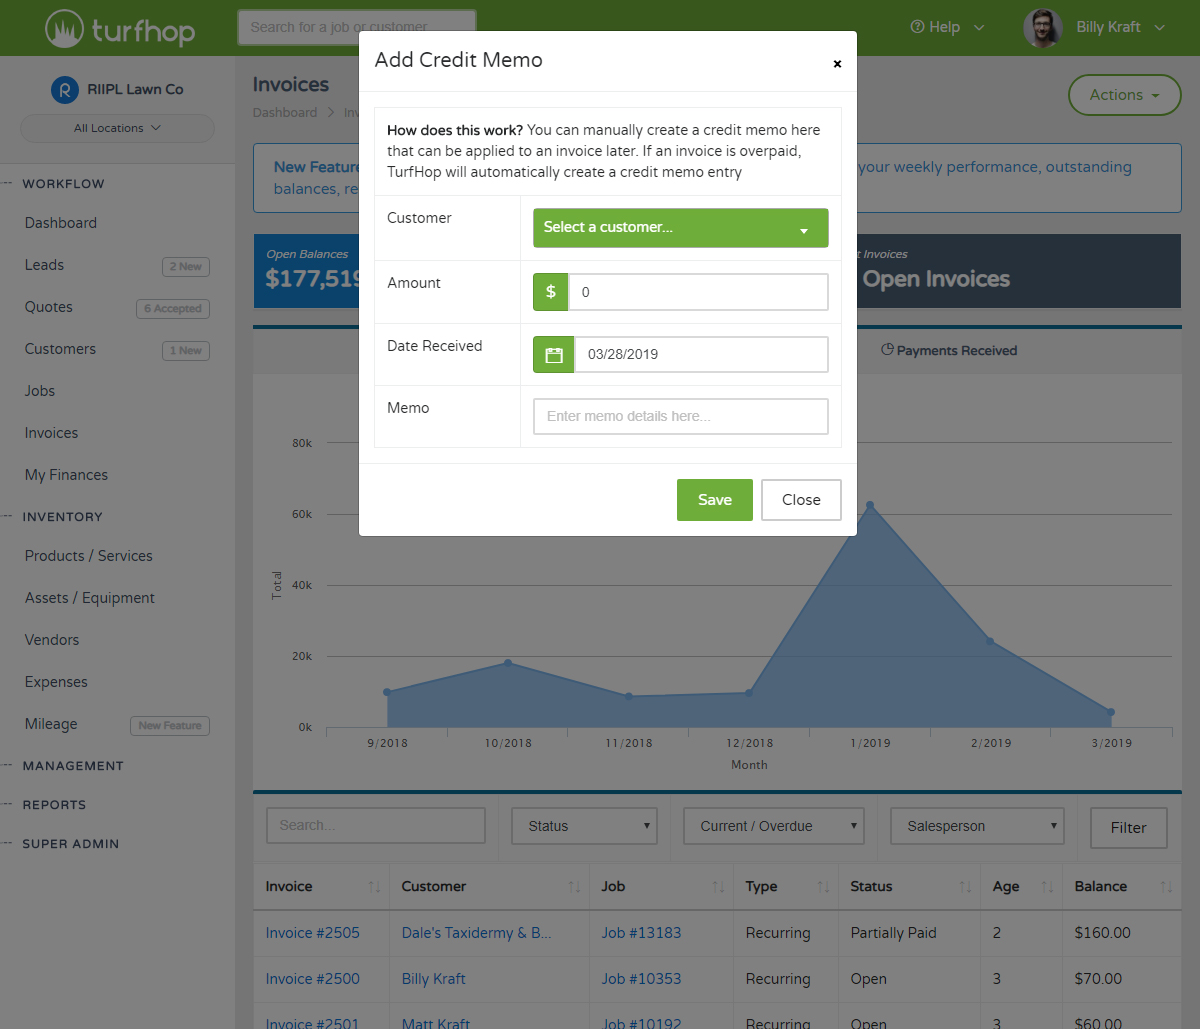Open the Salesperson filter dropdown
The image size is (1200, 1029).
[976, 826]
